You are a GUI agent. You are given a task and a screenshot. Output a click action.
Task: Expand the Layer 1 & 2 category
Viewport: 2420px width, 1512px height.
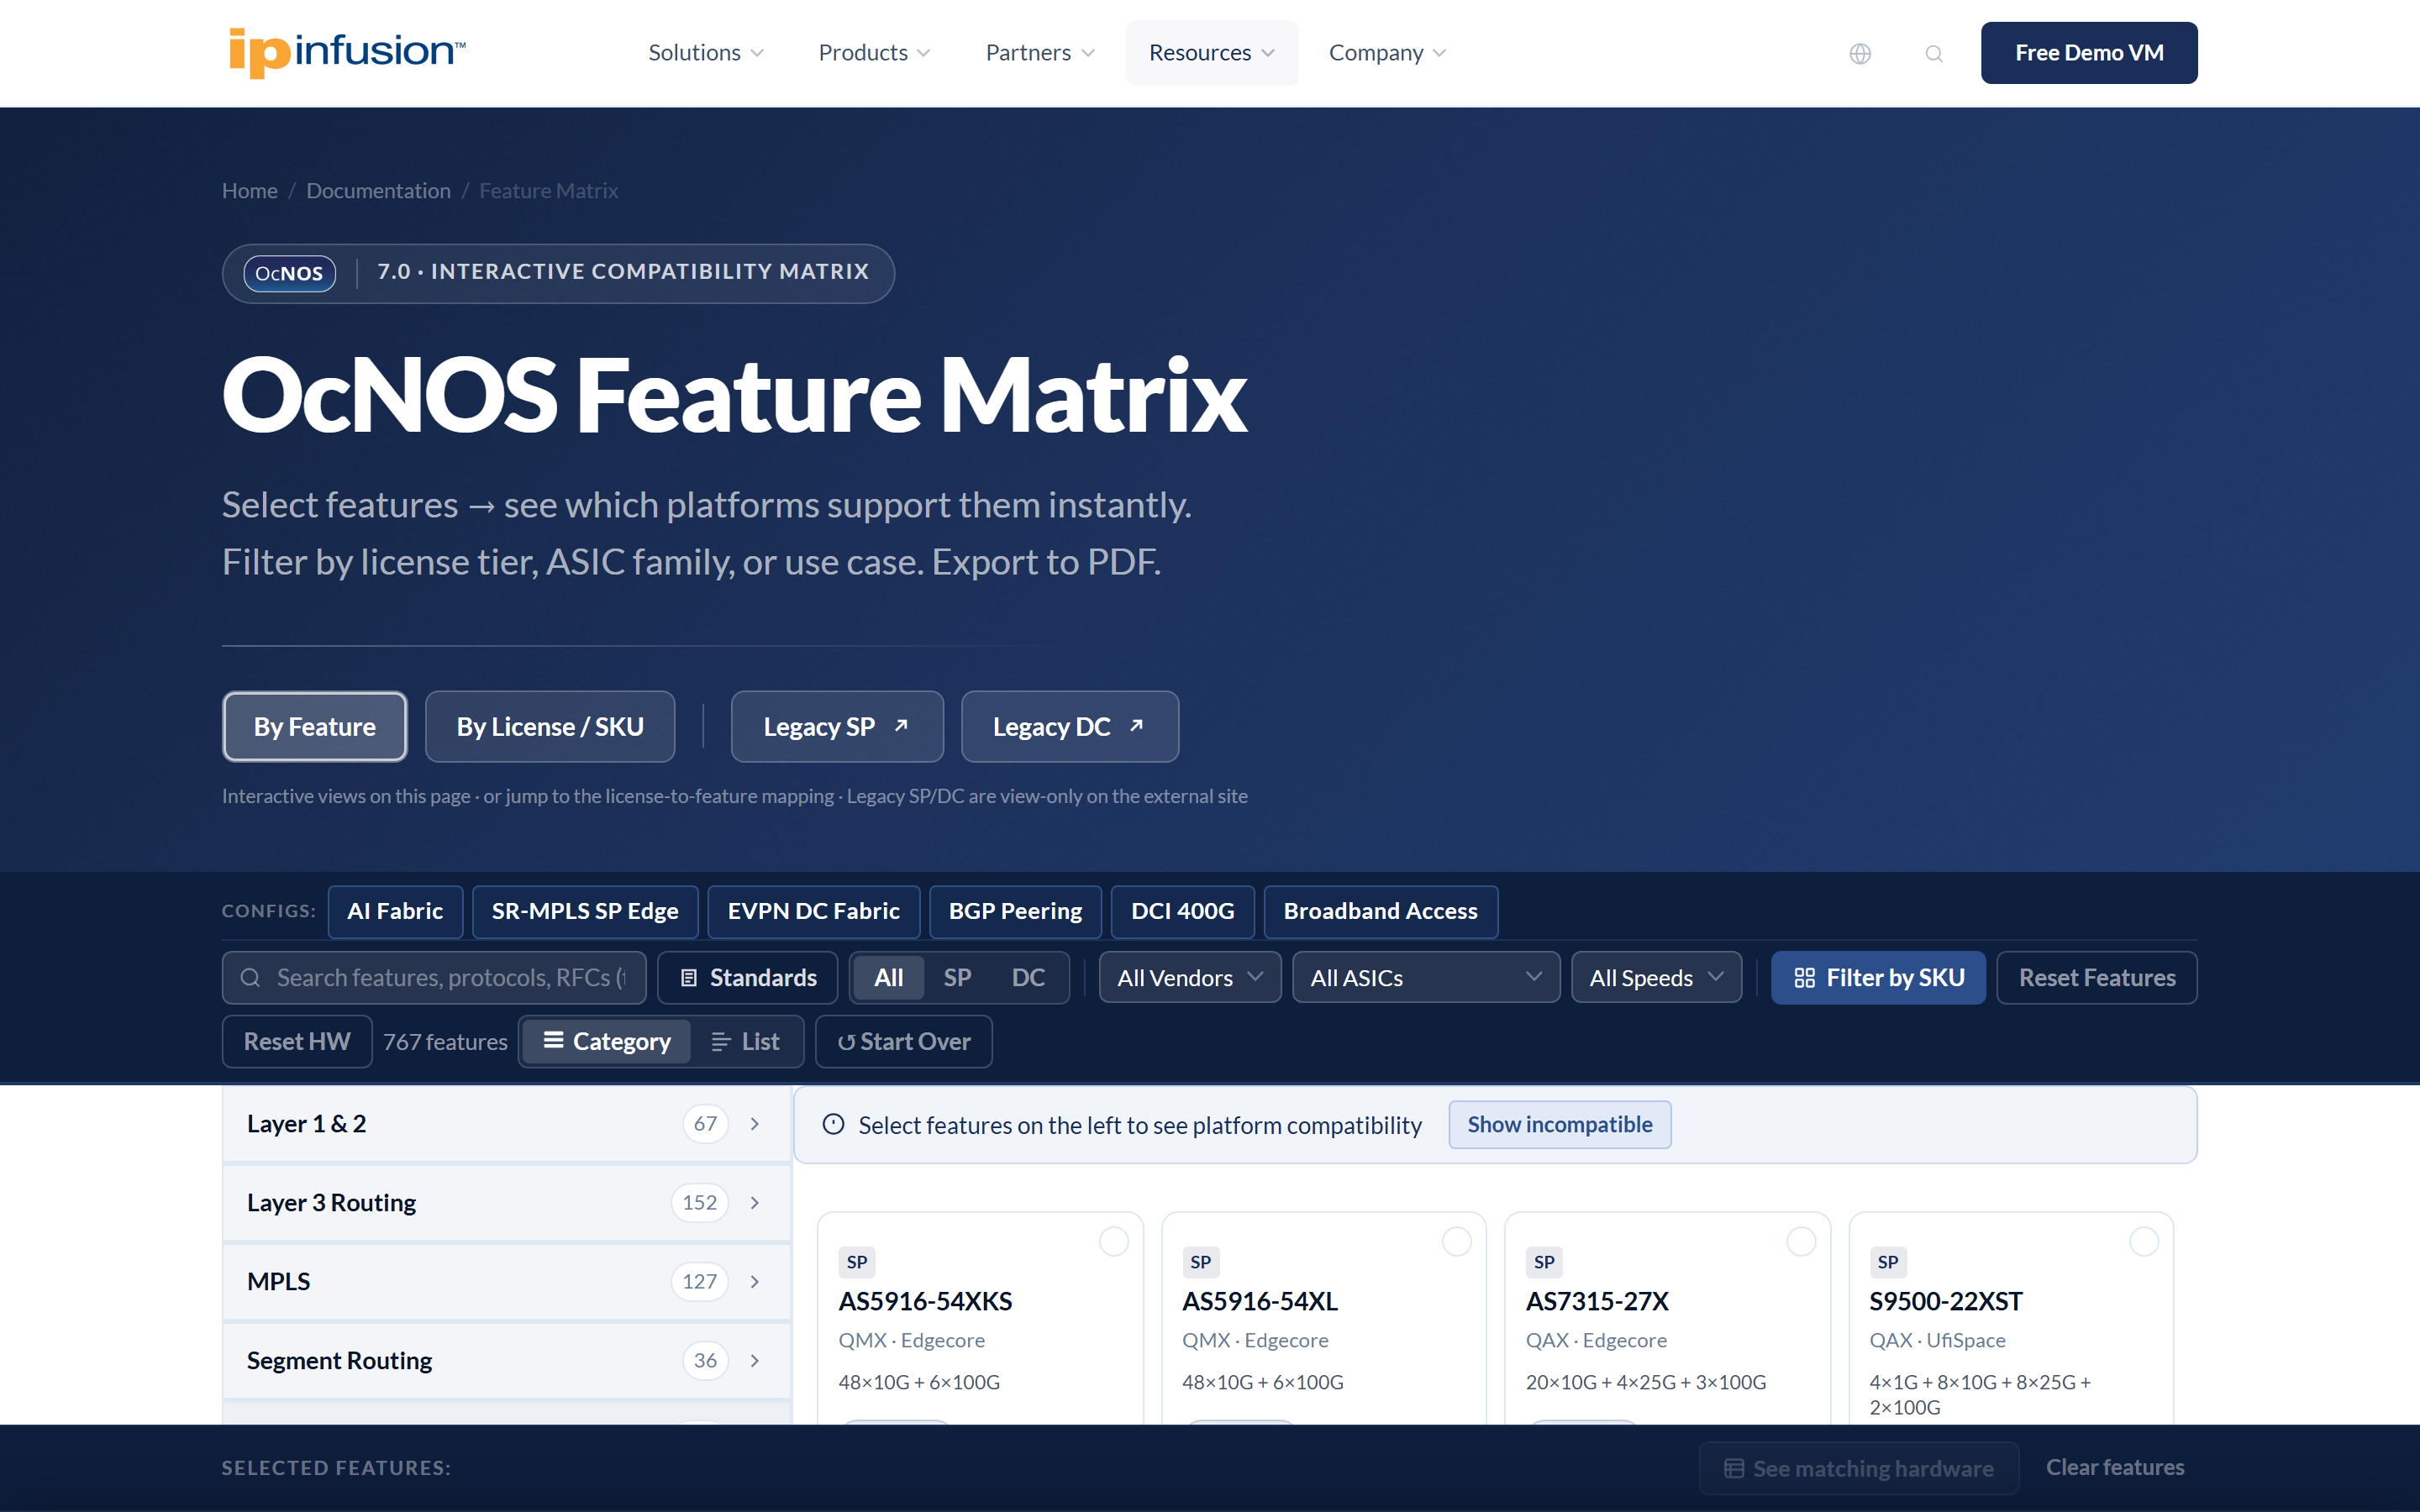[506, 1124]
